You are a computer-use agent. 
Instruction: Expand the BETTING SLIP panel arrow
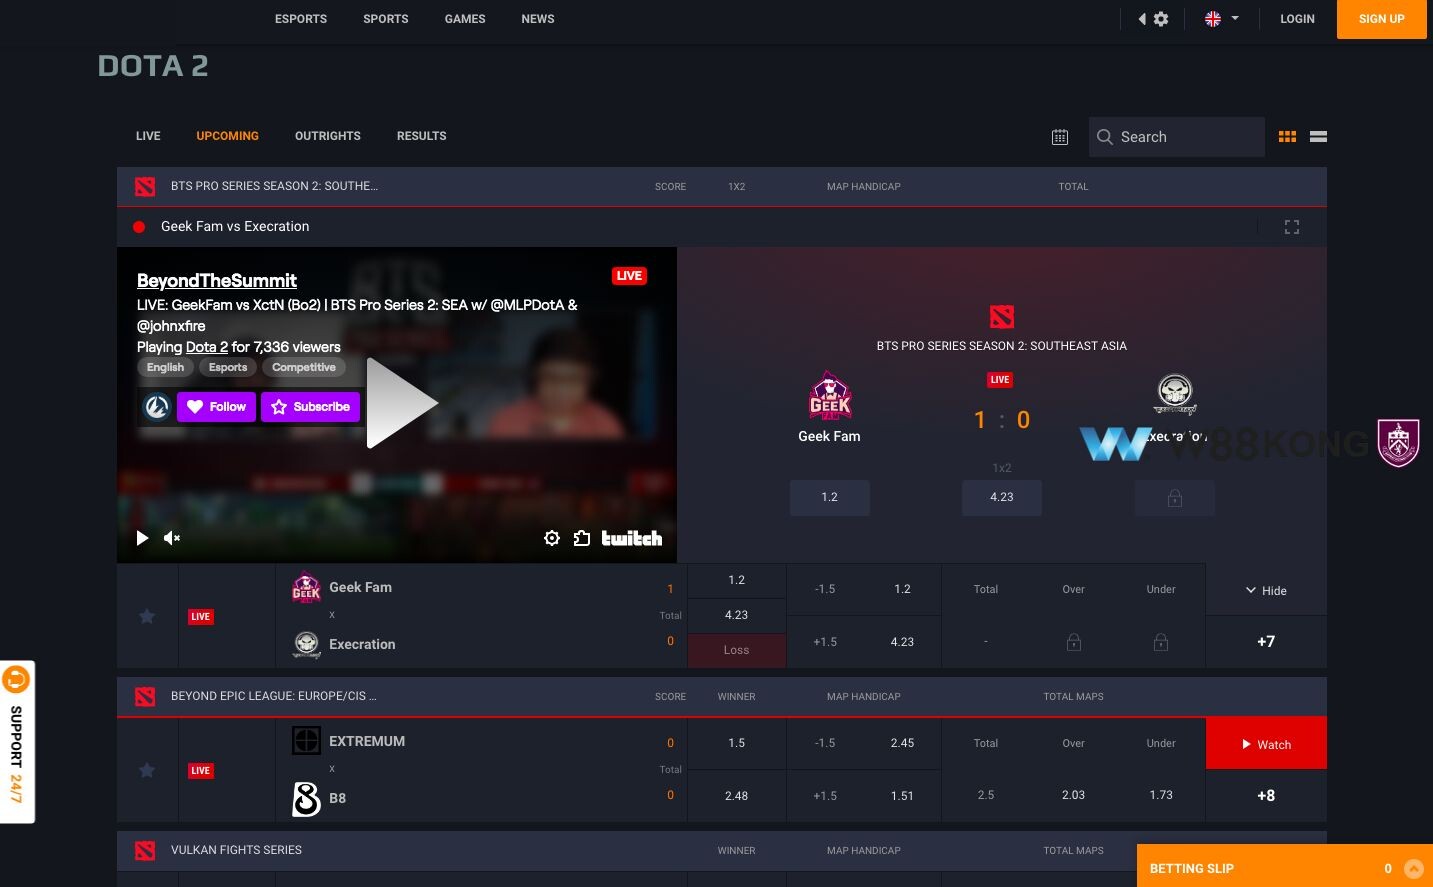(x=1413, y=869)
